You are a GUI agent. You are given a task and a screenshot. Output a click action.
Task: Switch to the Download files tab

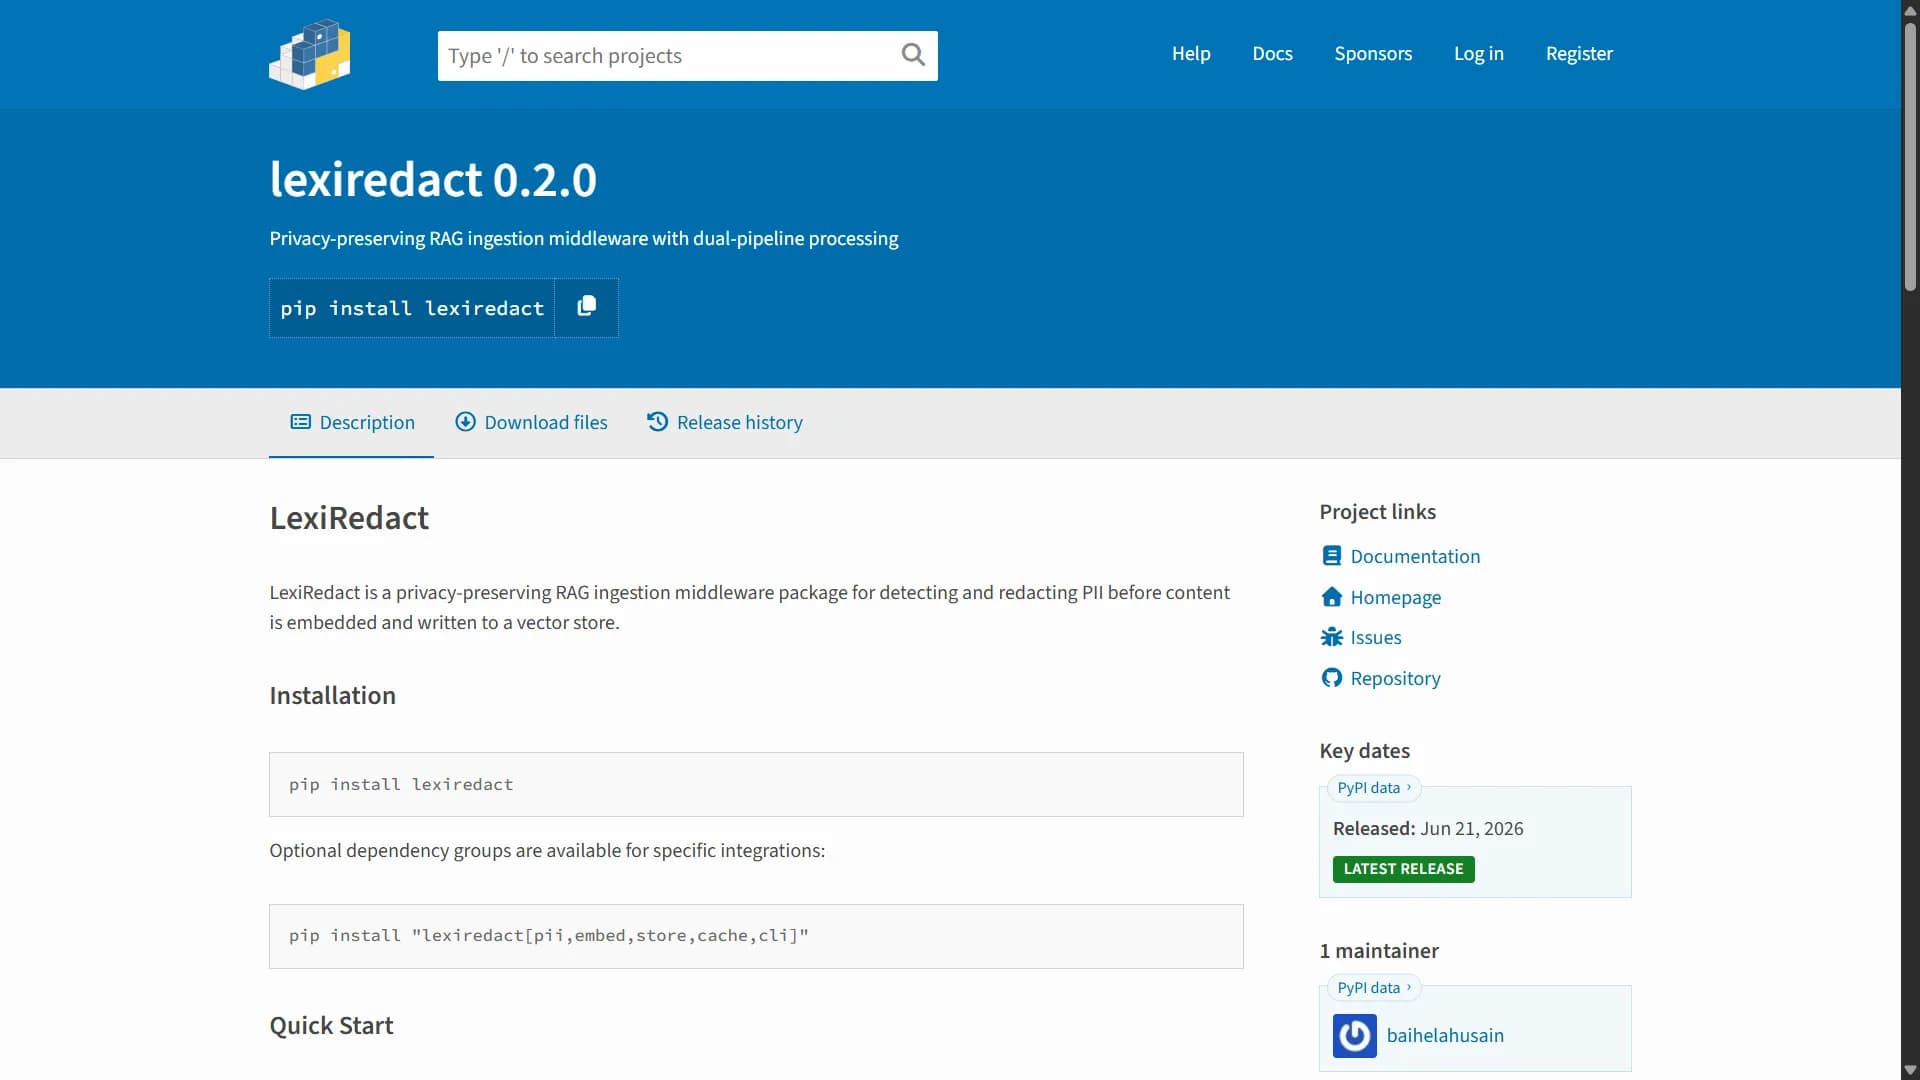click(531, 422)
